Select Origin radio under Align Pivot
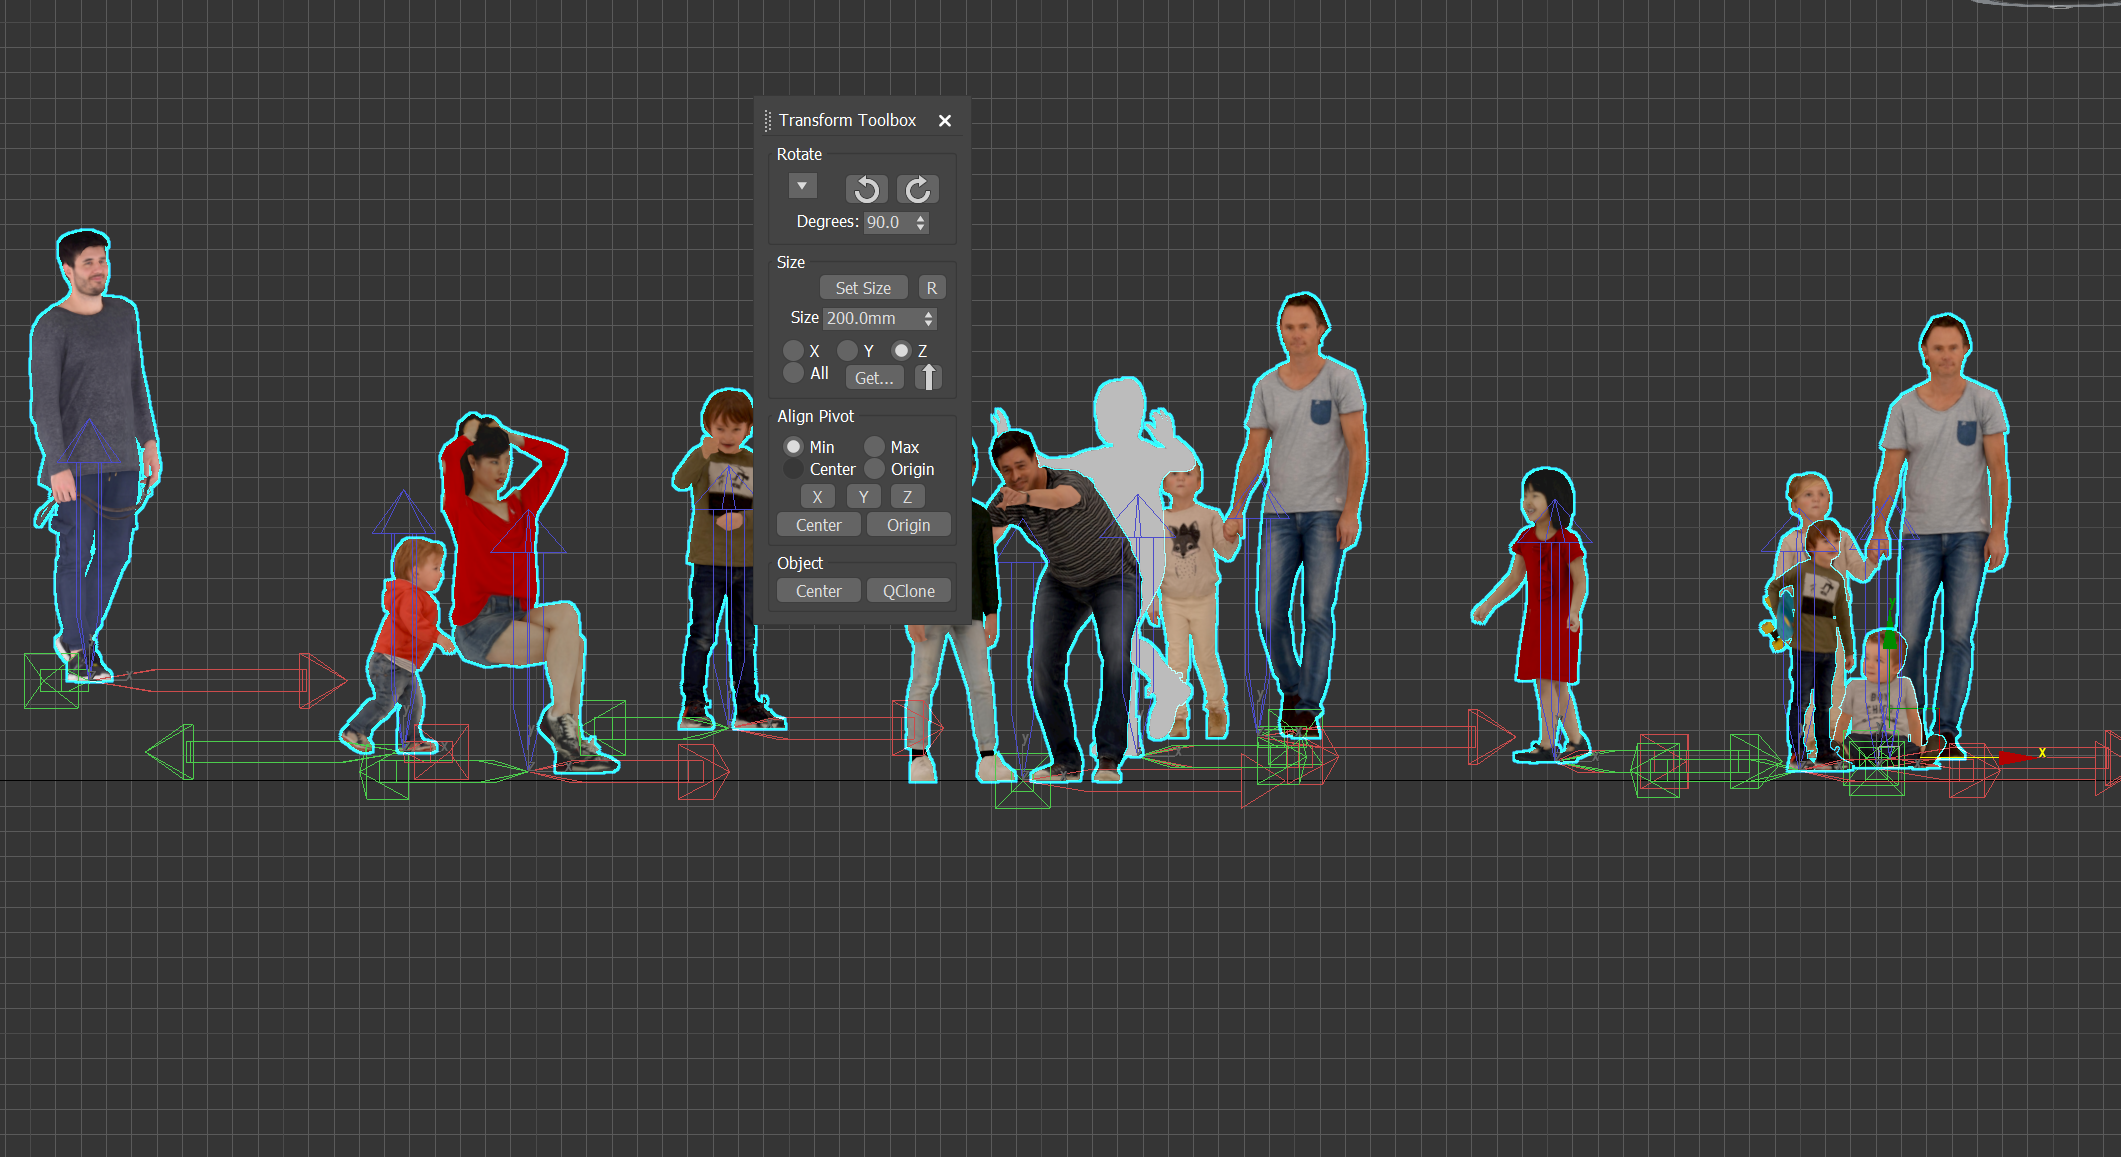 pyautogui.click(x=875, y=469)
